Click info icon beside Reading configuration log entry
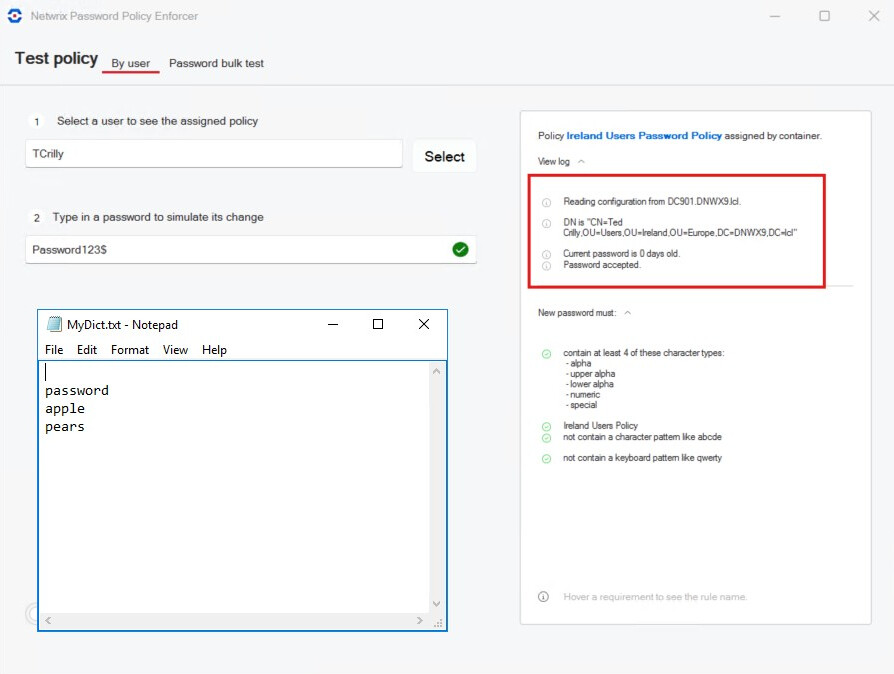 (546, 202)
